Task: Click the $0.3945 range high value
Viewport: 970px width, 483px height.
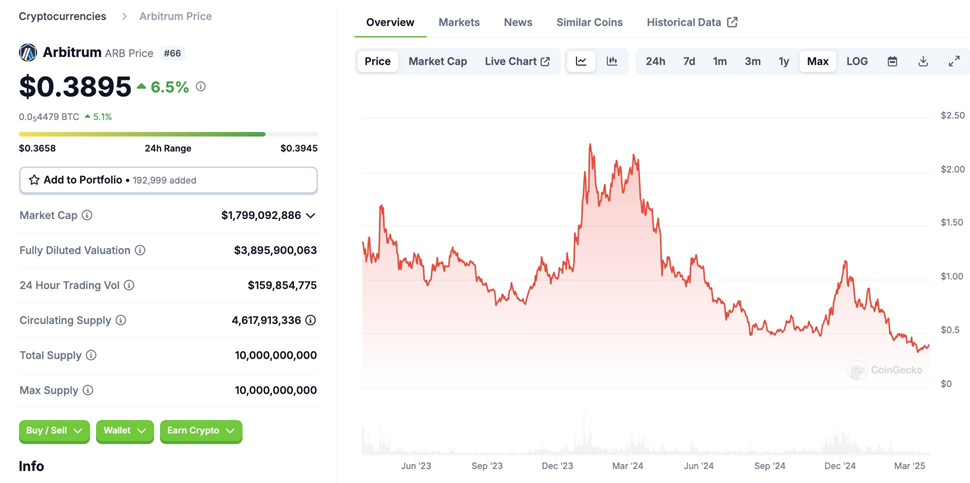Action: [299, 148]
